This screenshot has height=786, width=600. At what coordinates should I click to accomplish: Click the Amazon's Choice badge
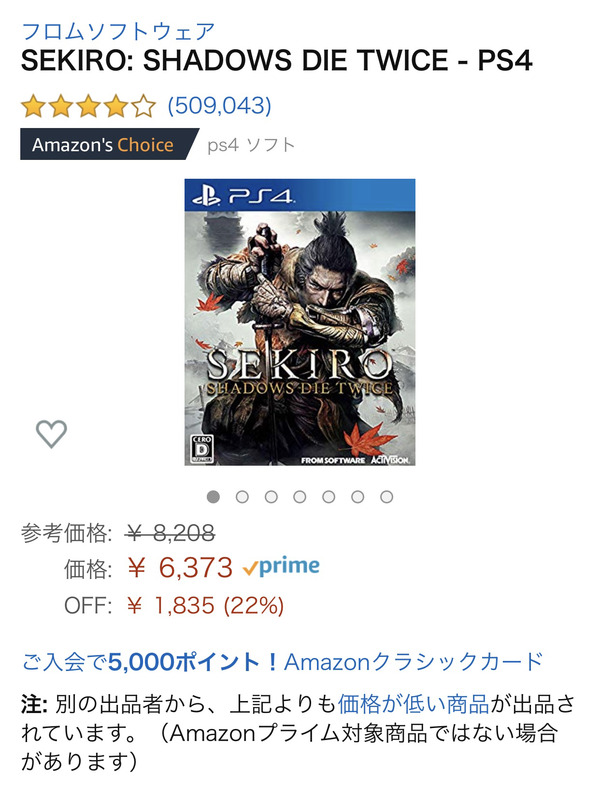(102, 145)
